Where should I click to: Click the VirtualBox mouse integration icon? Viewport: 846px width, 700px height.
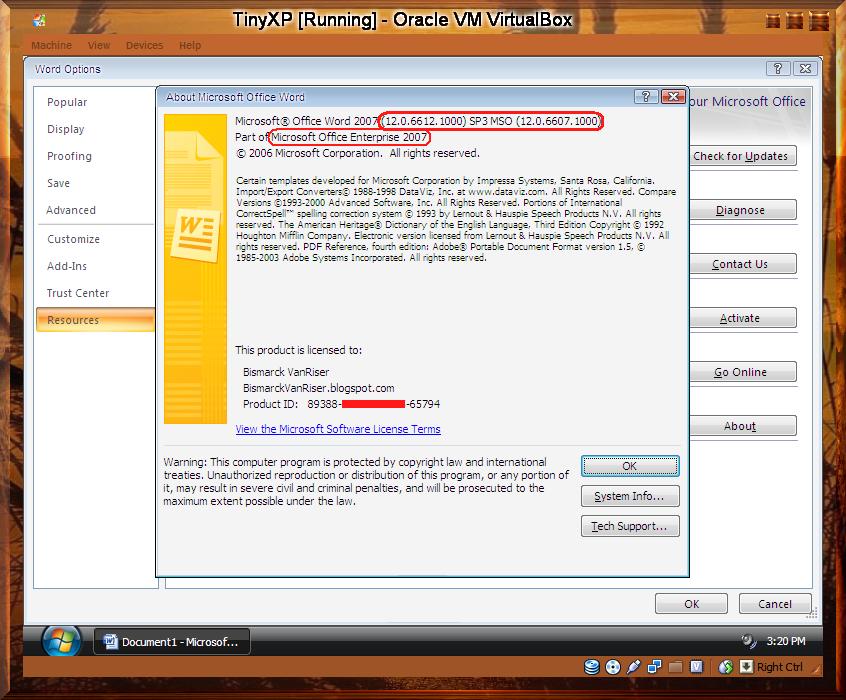tap(726, 667)
